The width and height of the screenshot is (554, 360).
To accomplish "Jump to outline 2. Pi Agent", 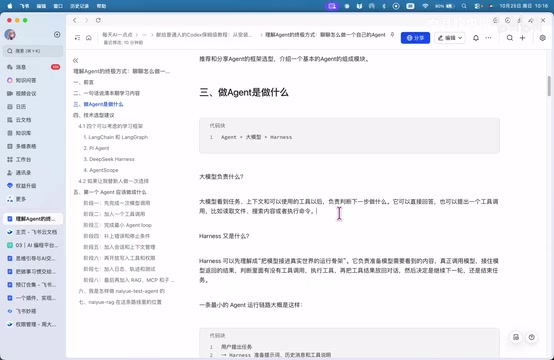I will click(96, 148).
